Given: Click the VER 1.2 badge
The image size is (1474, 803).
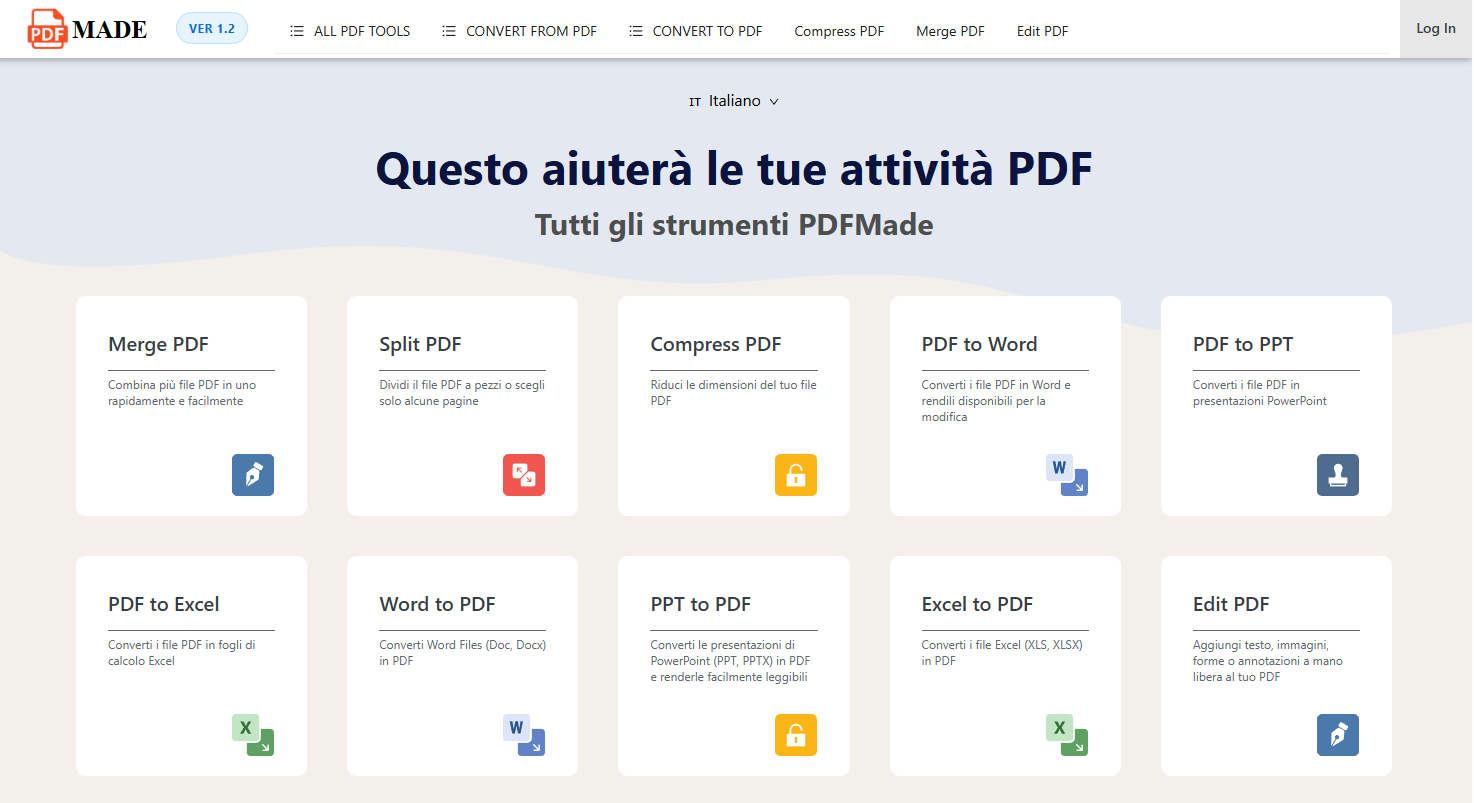Looking at the screenshot, I should 211,28.
